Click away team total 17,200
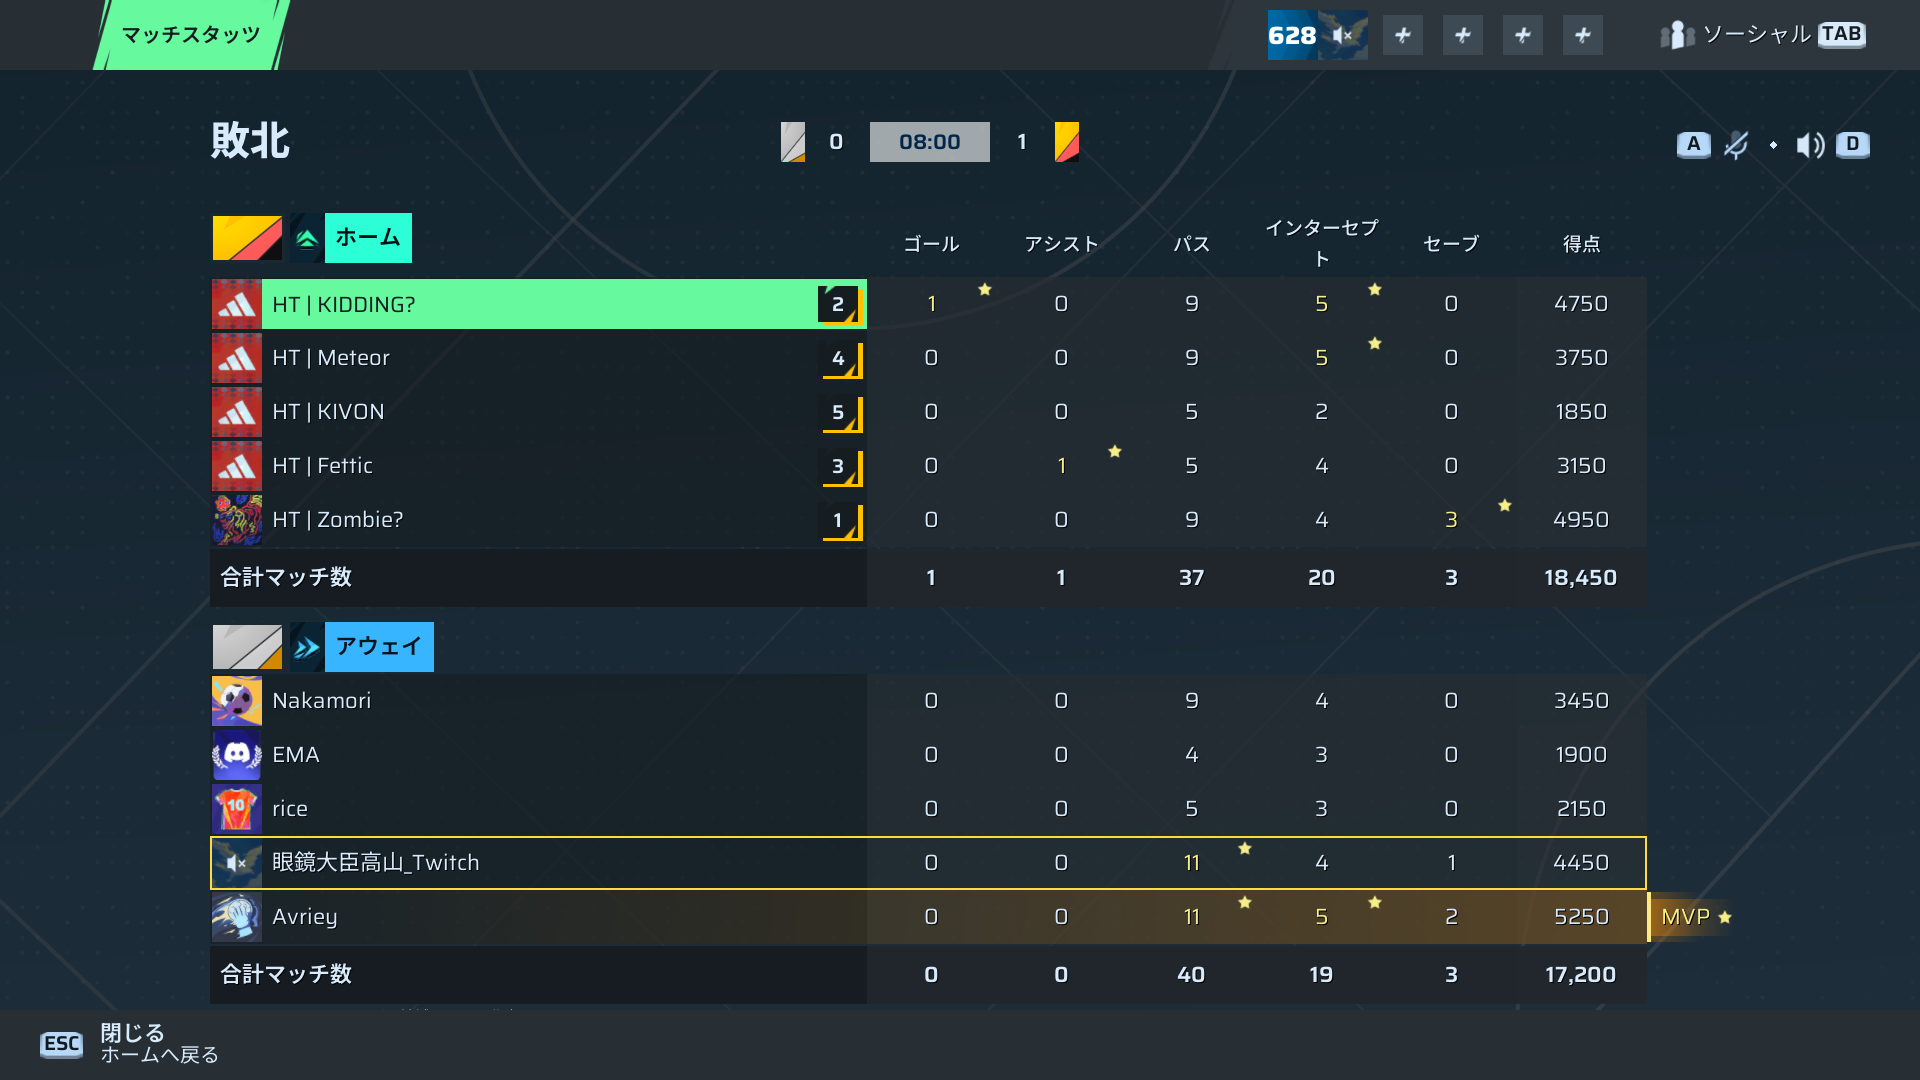The height and width of the screenshot is (1080, 1920). click(x=1580, y=975)
